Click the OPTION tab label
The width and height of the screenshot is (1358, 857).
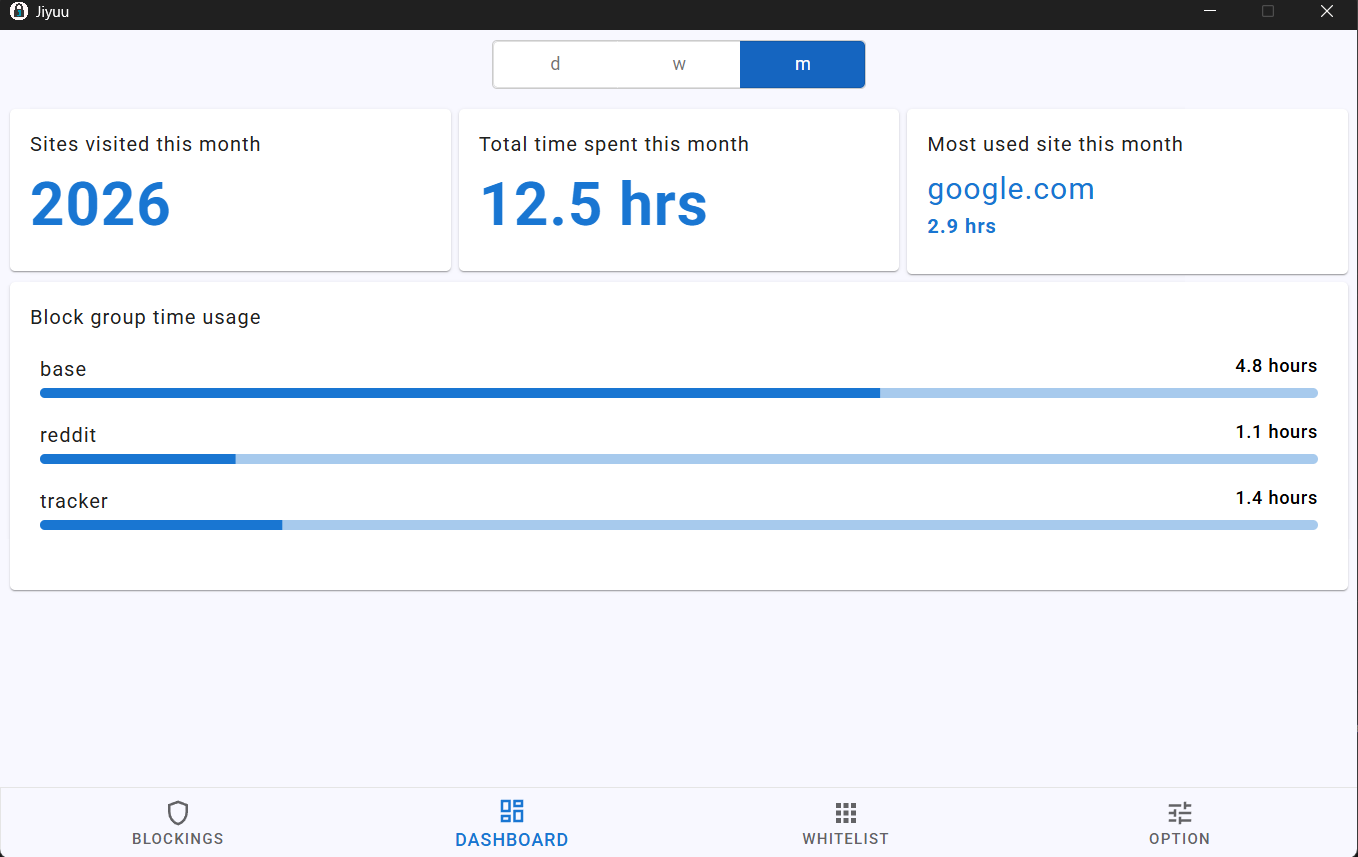click(x=1180, y=839)
